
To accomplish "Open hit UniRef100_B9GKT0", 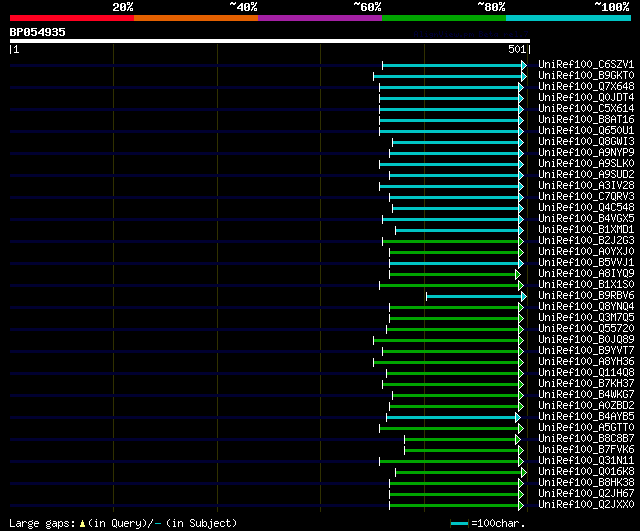I will click(x=586, y=76).
